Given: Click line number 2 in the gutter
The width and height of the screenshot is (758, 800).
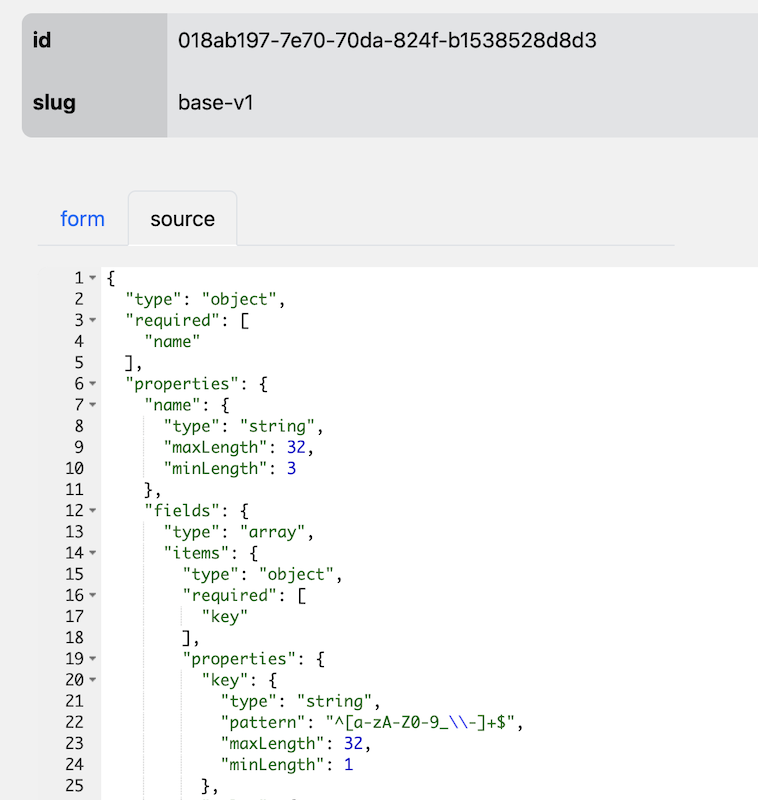Looking at the screenshot, I should tap(78, 299).
